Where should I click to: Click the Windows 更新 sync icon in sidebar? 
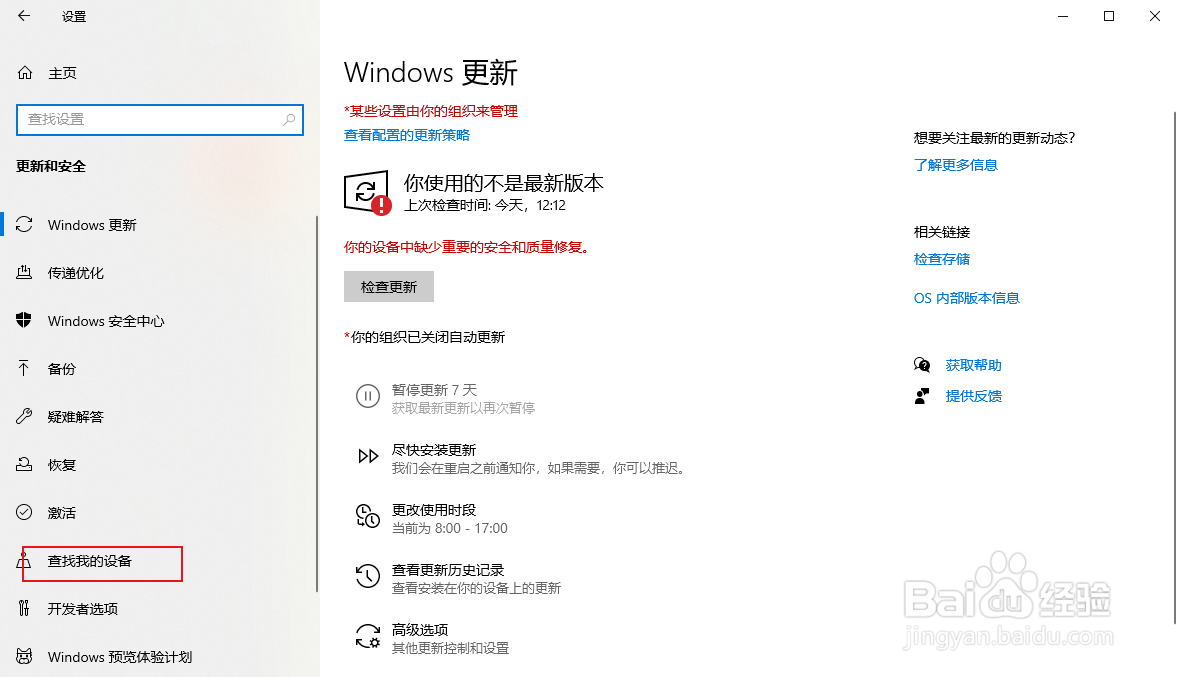coord(24,225)
